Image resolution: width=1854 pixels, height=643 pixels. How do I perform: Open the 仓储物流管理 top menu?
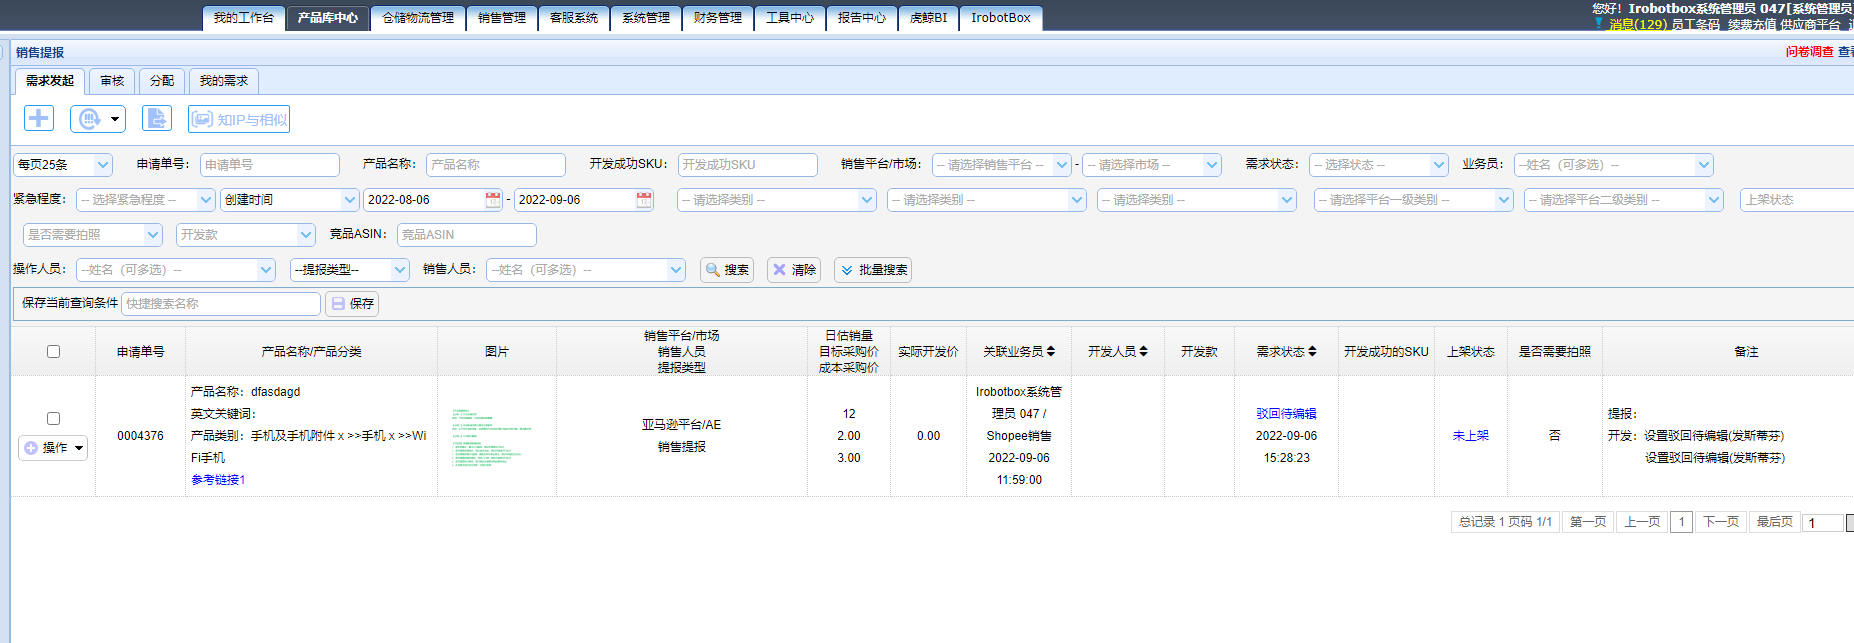(x=418, y=18)
